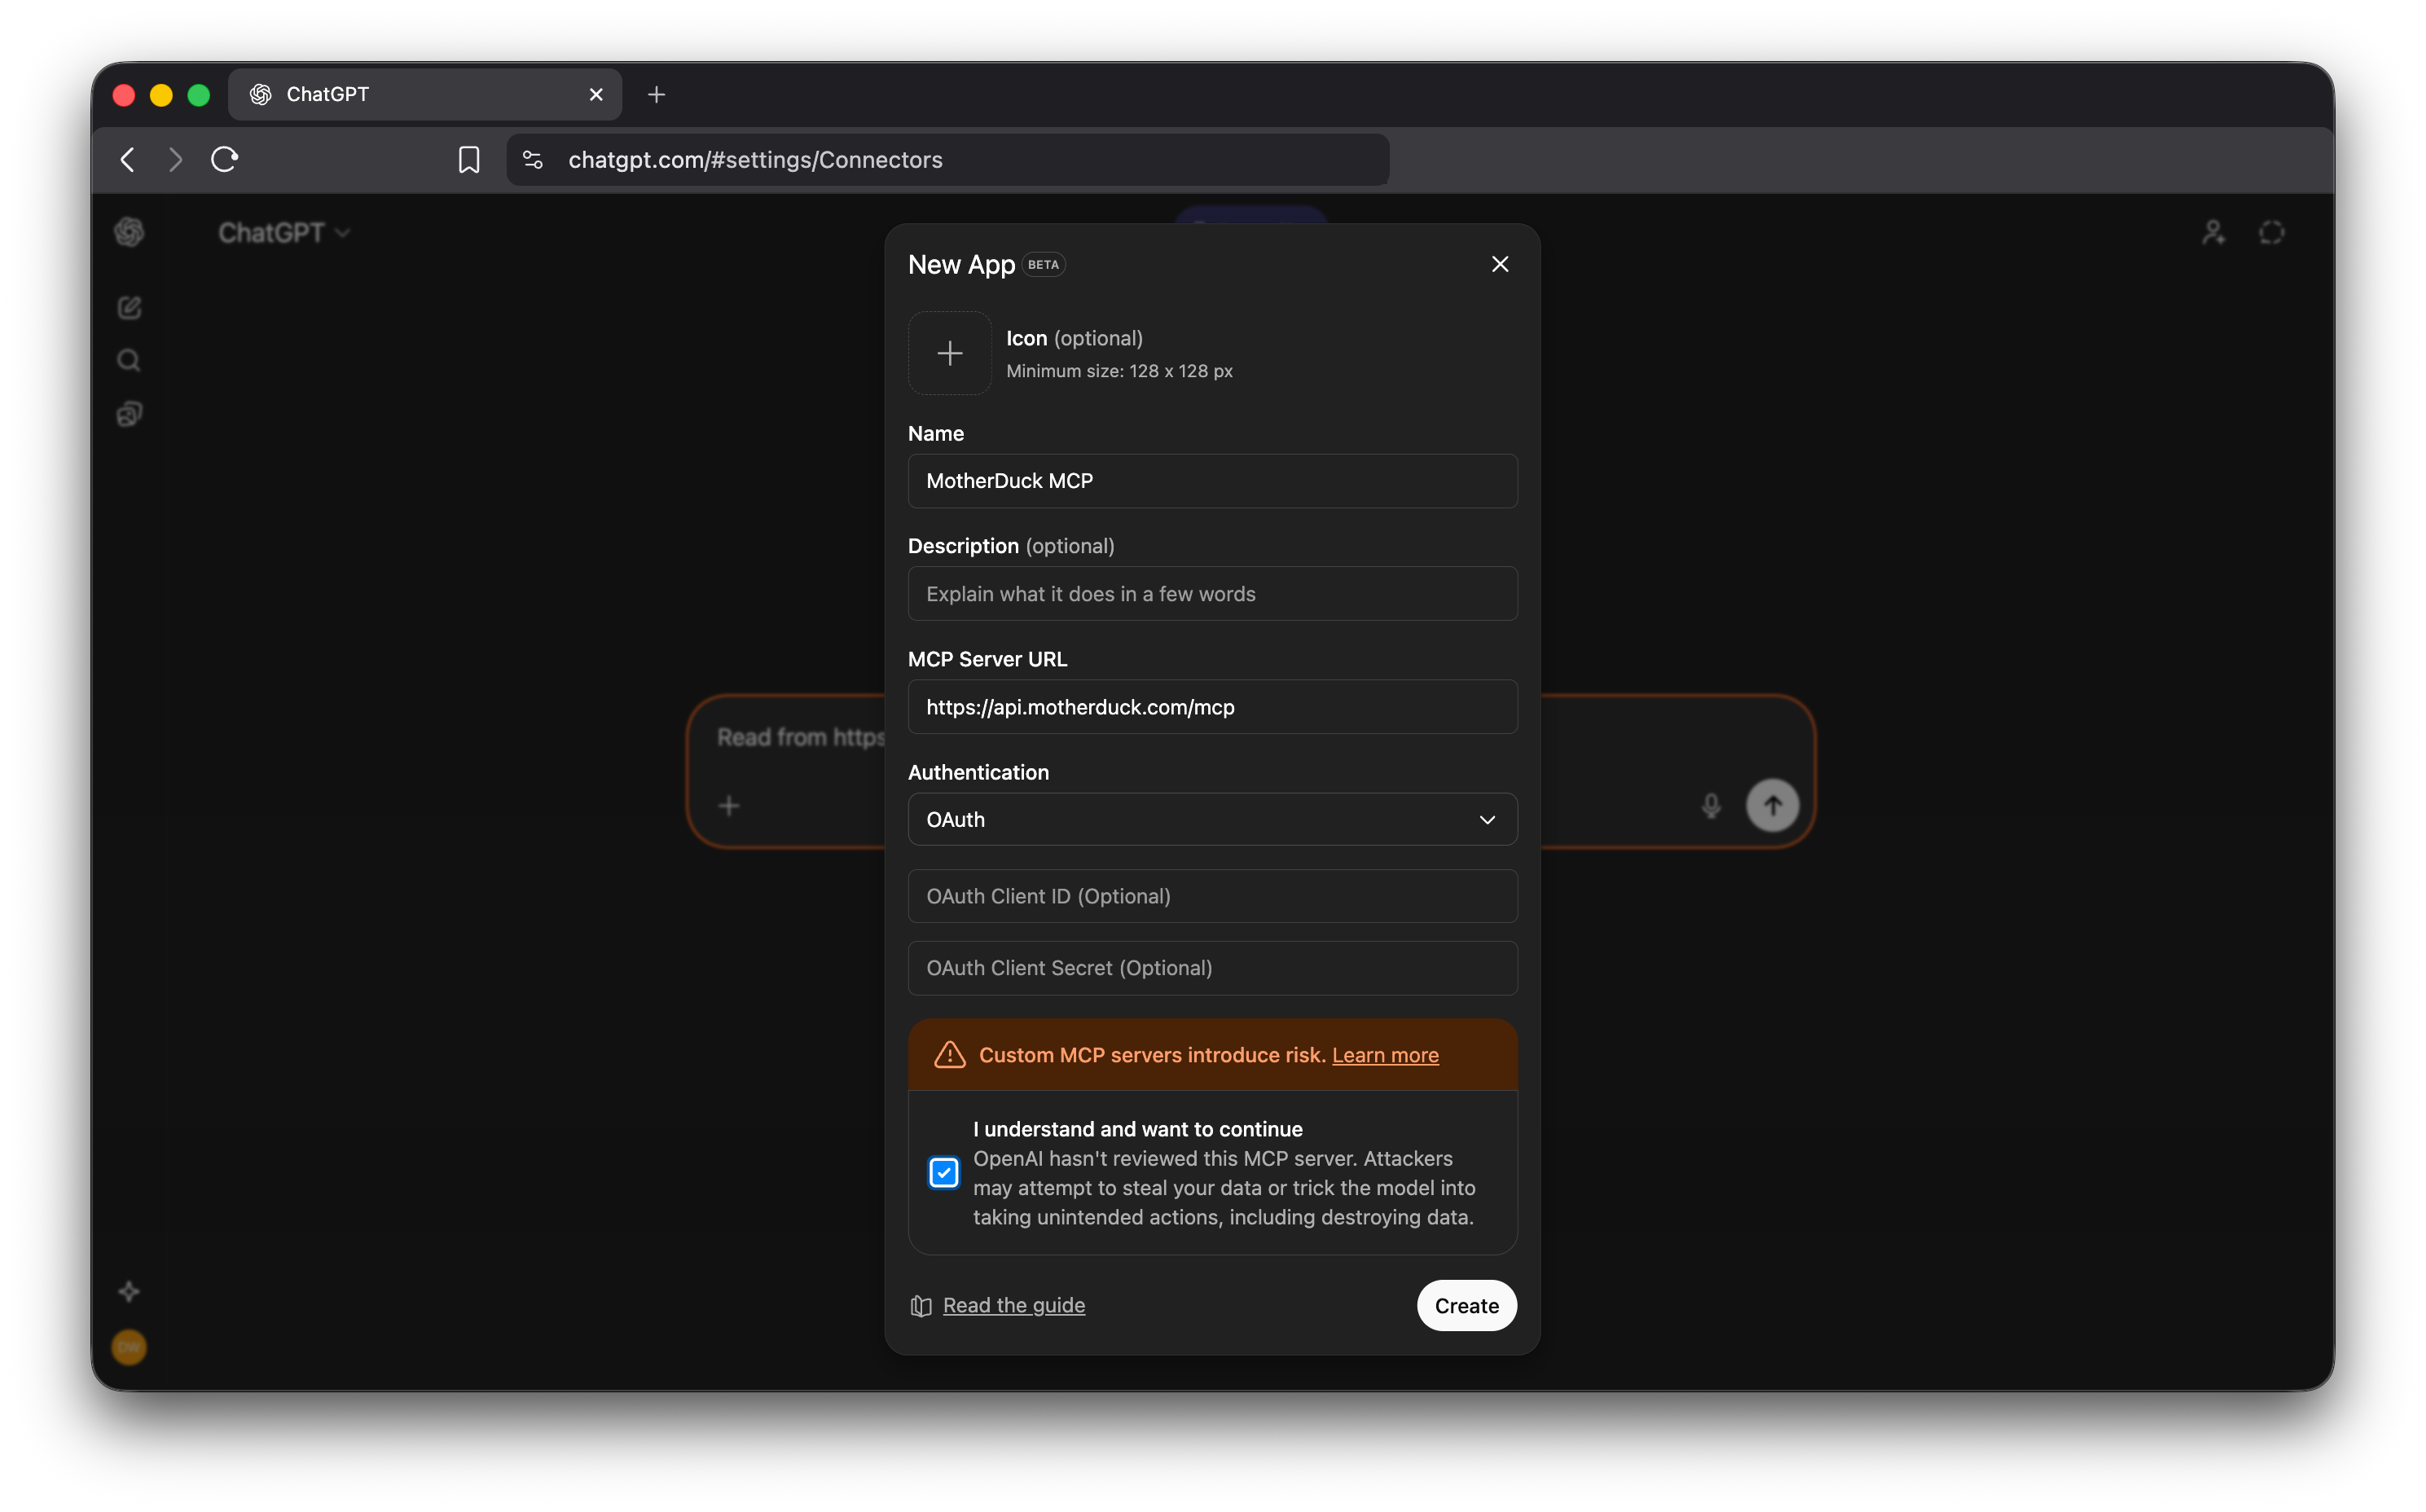Open a new browser tab
The image size is (2426, 1512).
655,94
